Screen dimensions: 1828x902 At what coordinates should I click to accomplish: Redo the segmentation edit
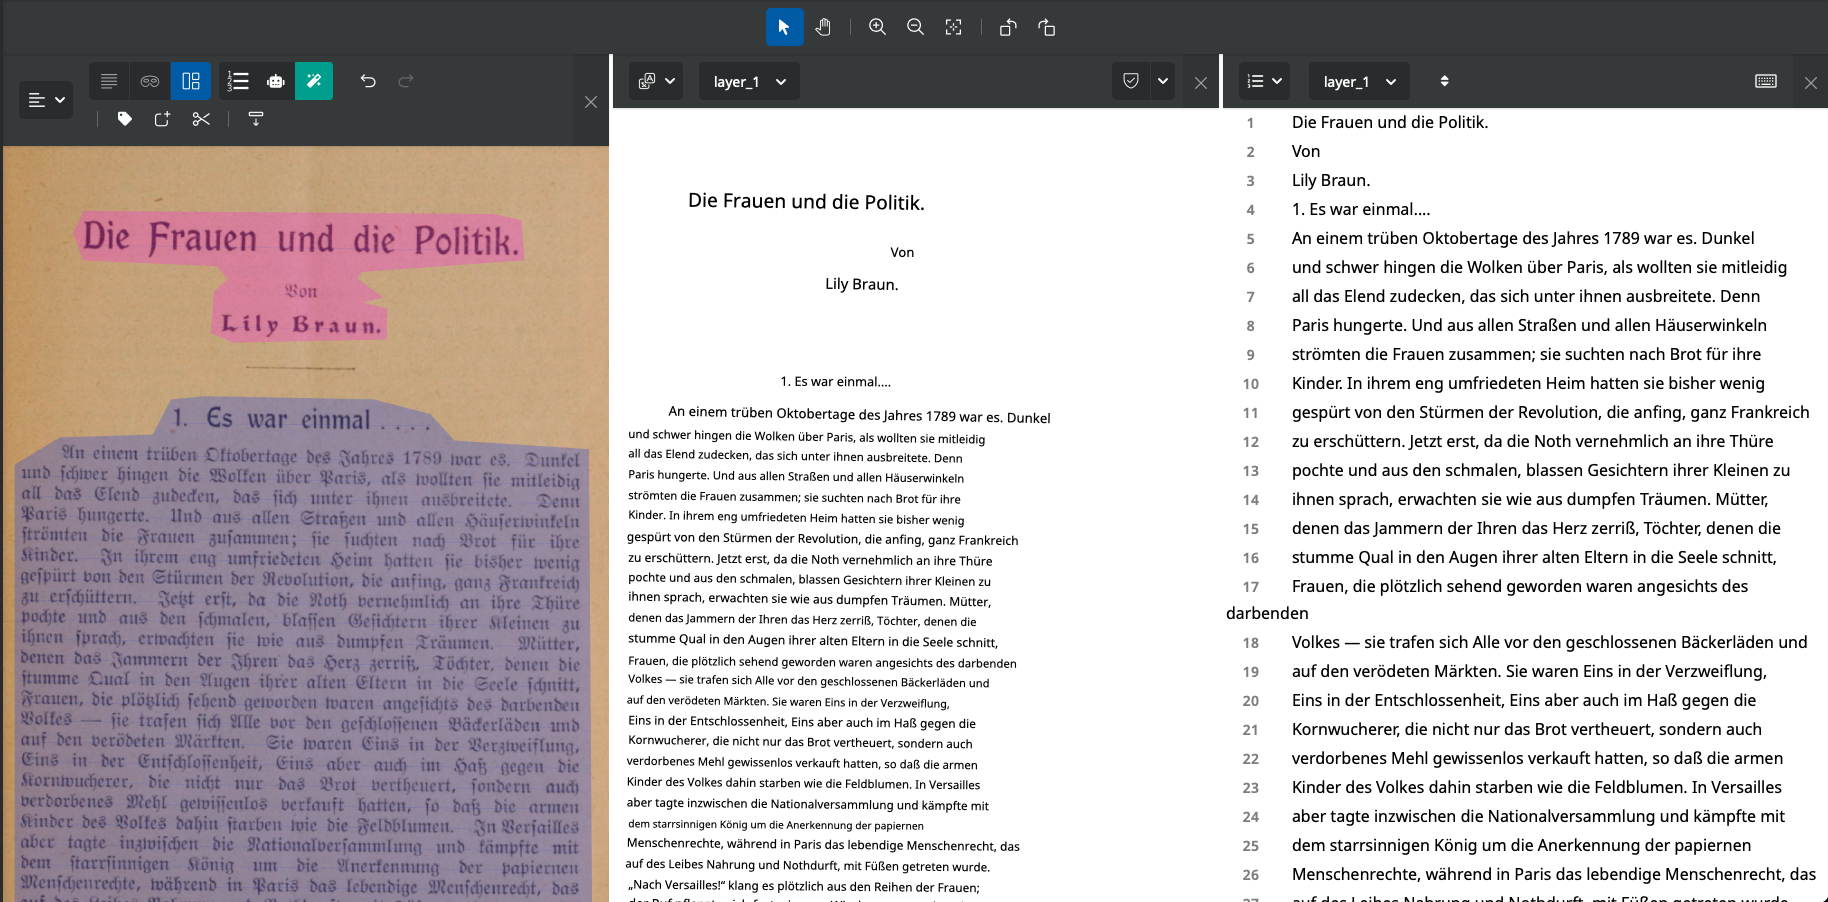406,81
